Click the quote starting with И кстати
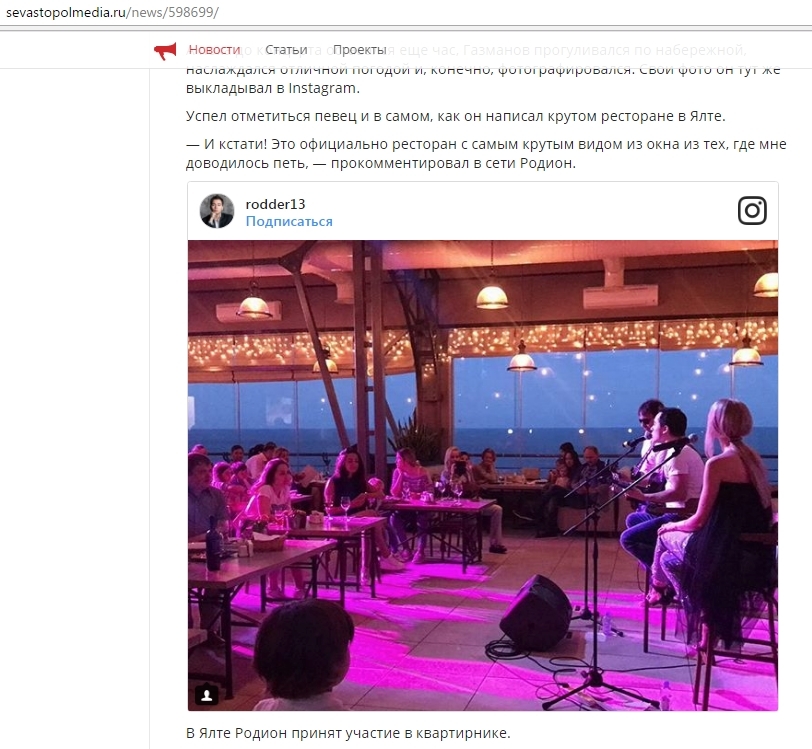Image resolution: width=812 pixels, height=749 pixels. pos(486,153)
